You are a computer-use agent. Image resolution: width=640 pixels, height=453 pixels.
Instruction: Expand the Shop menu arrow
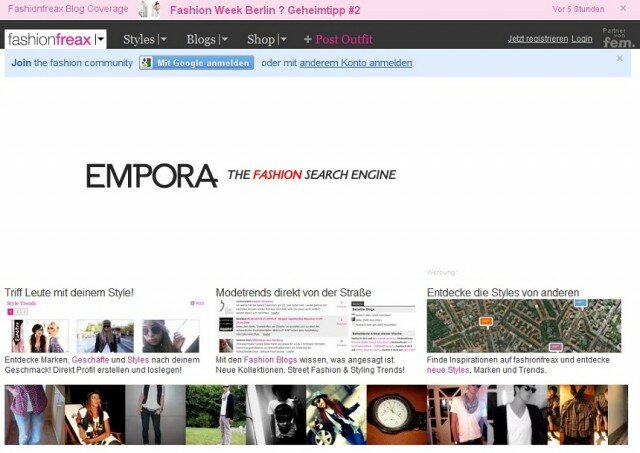click(x=282, y=40)
